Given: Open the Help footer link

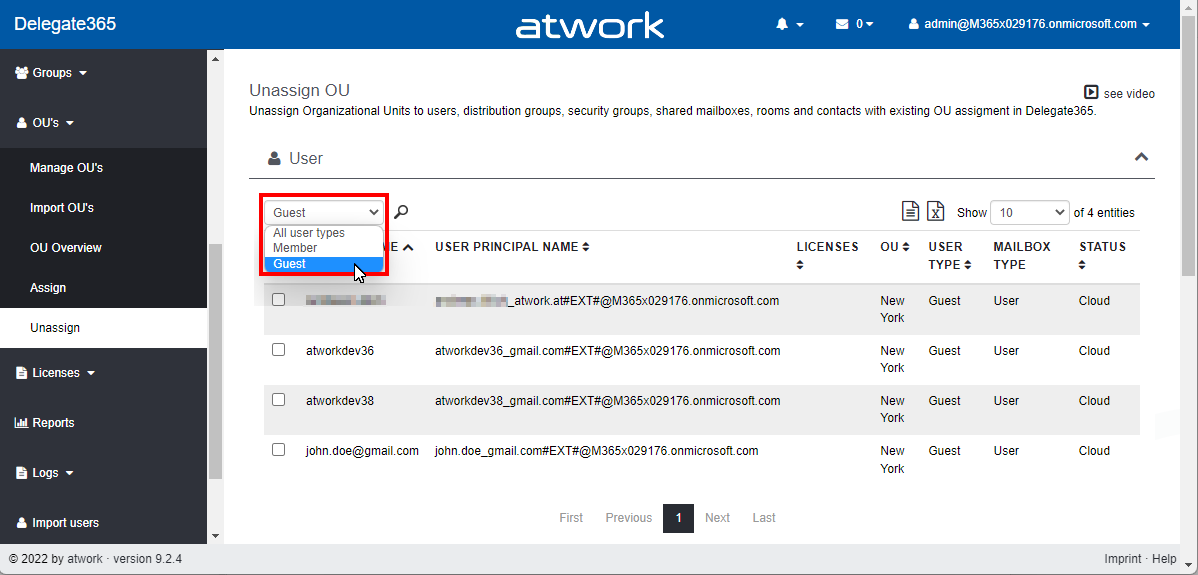Looking at the screenshot, I should point(1164,559).
